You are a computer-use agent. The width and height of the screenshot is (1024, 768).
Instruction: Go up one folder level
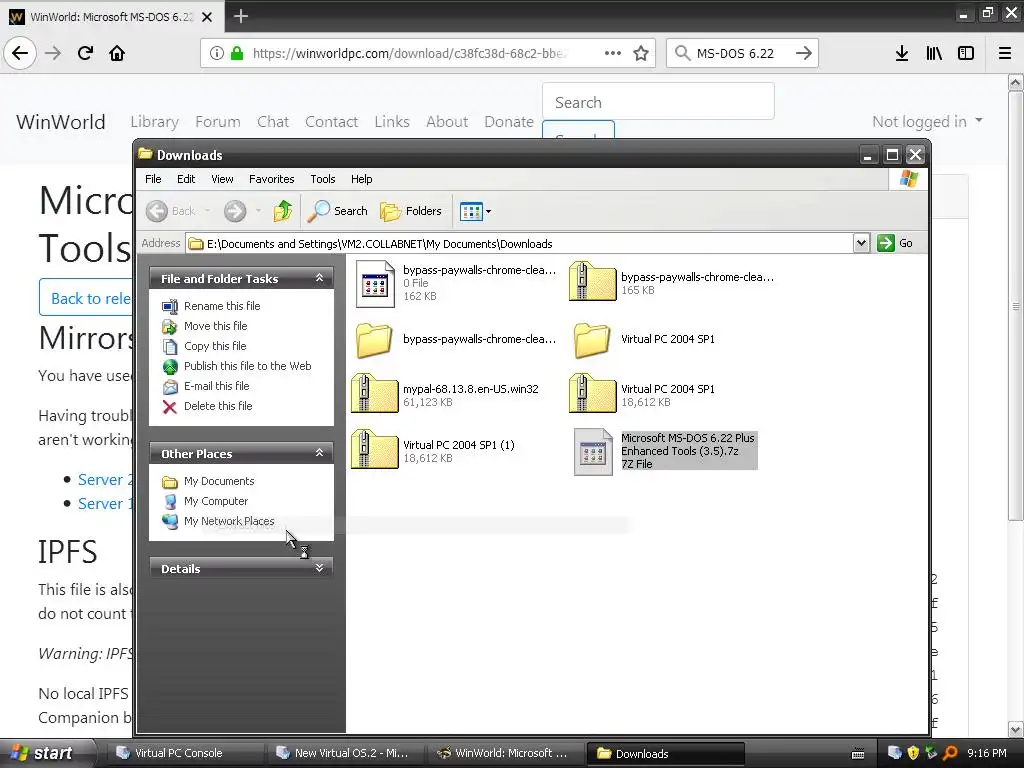[283, 211]
